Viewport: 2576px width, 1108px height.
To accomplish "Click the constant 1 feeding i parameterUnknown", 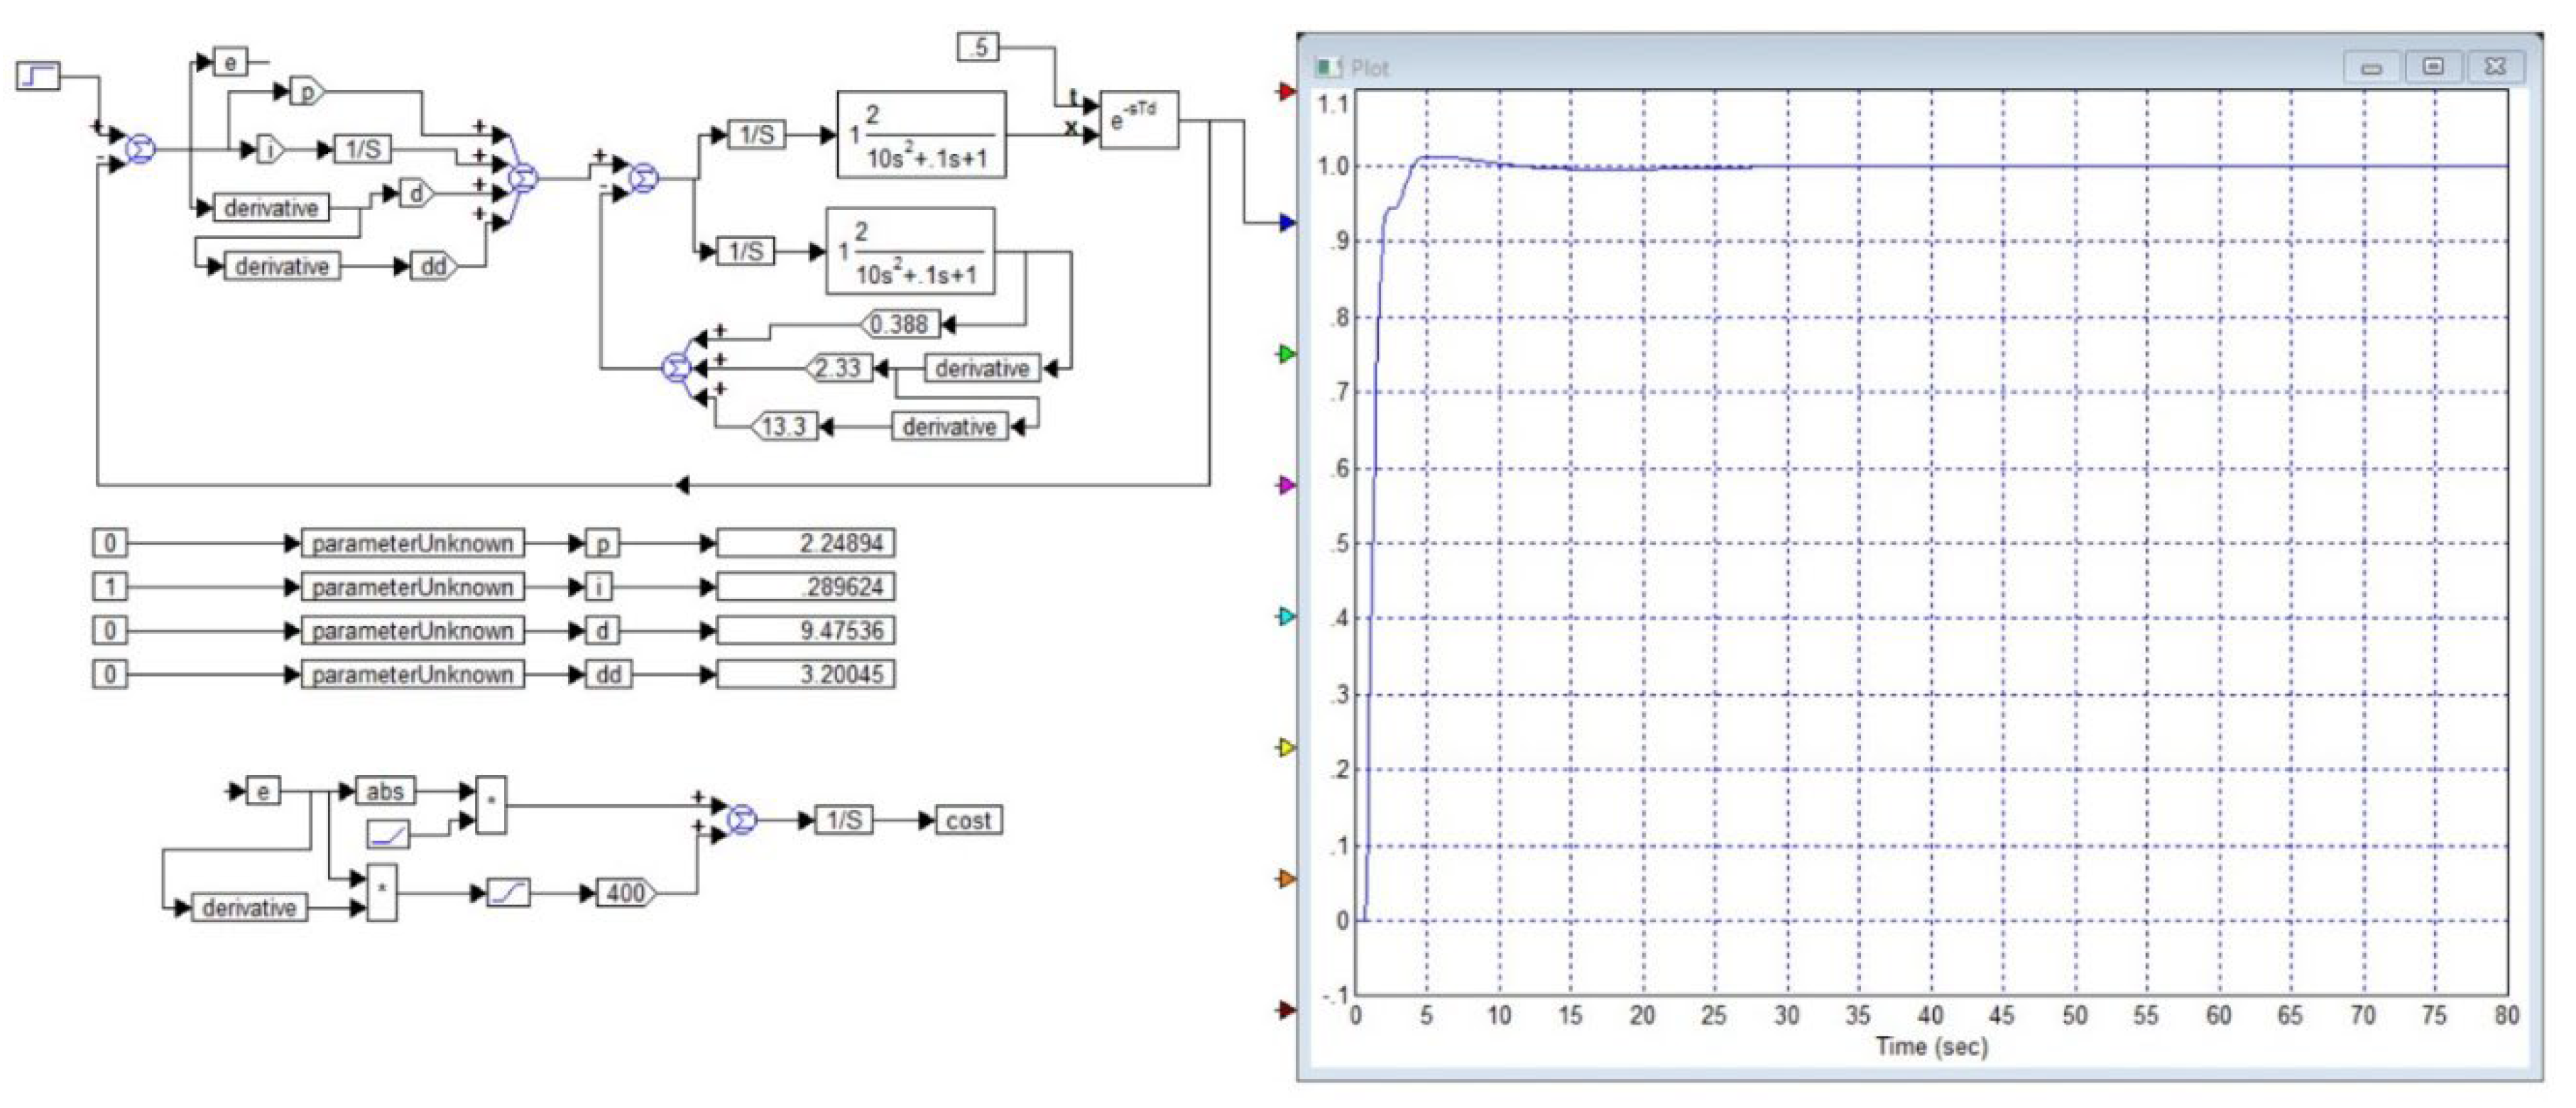I will coord(109,586).
